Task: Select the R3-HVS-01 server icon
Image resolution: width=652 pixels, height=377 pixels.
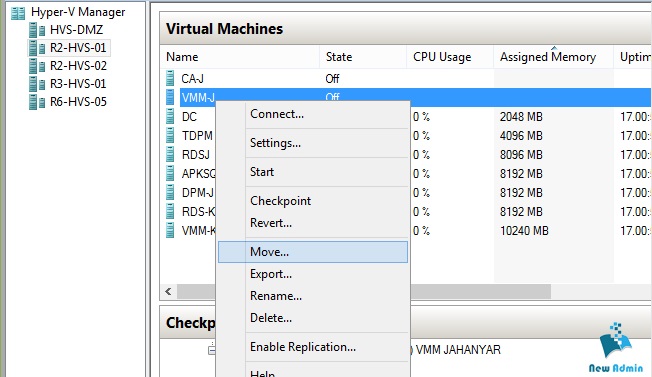Action: pyautogui.click(x=37, y=84)
